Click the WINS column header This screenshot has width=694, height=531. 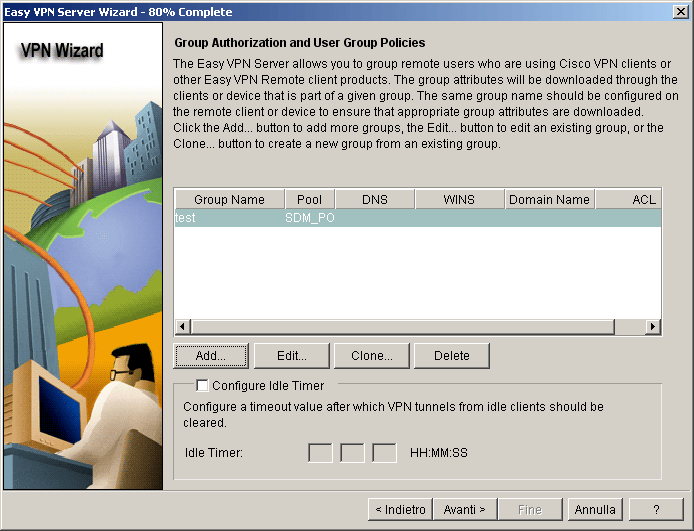pos(459,200)
